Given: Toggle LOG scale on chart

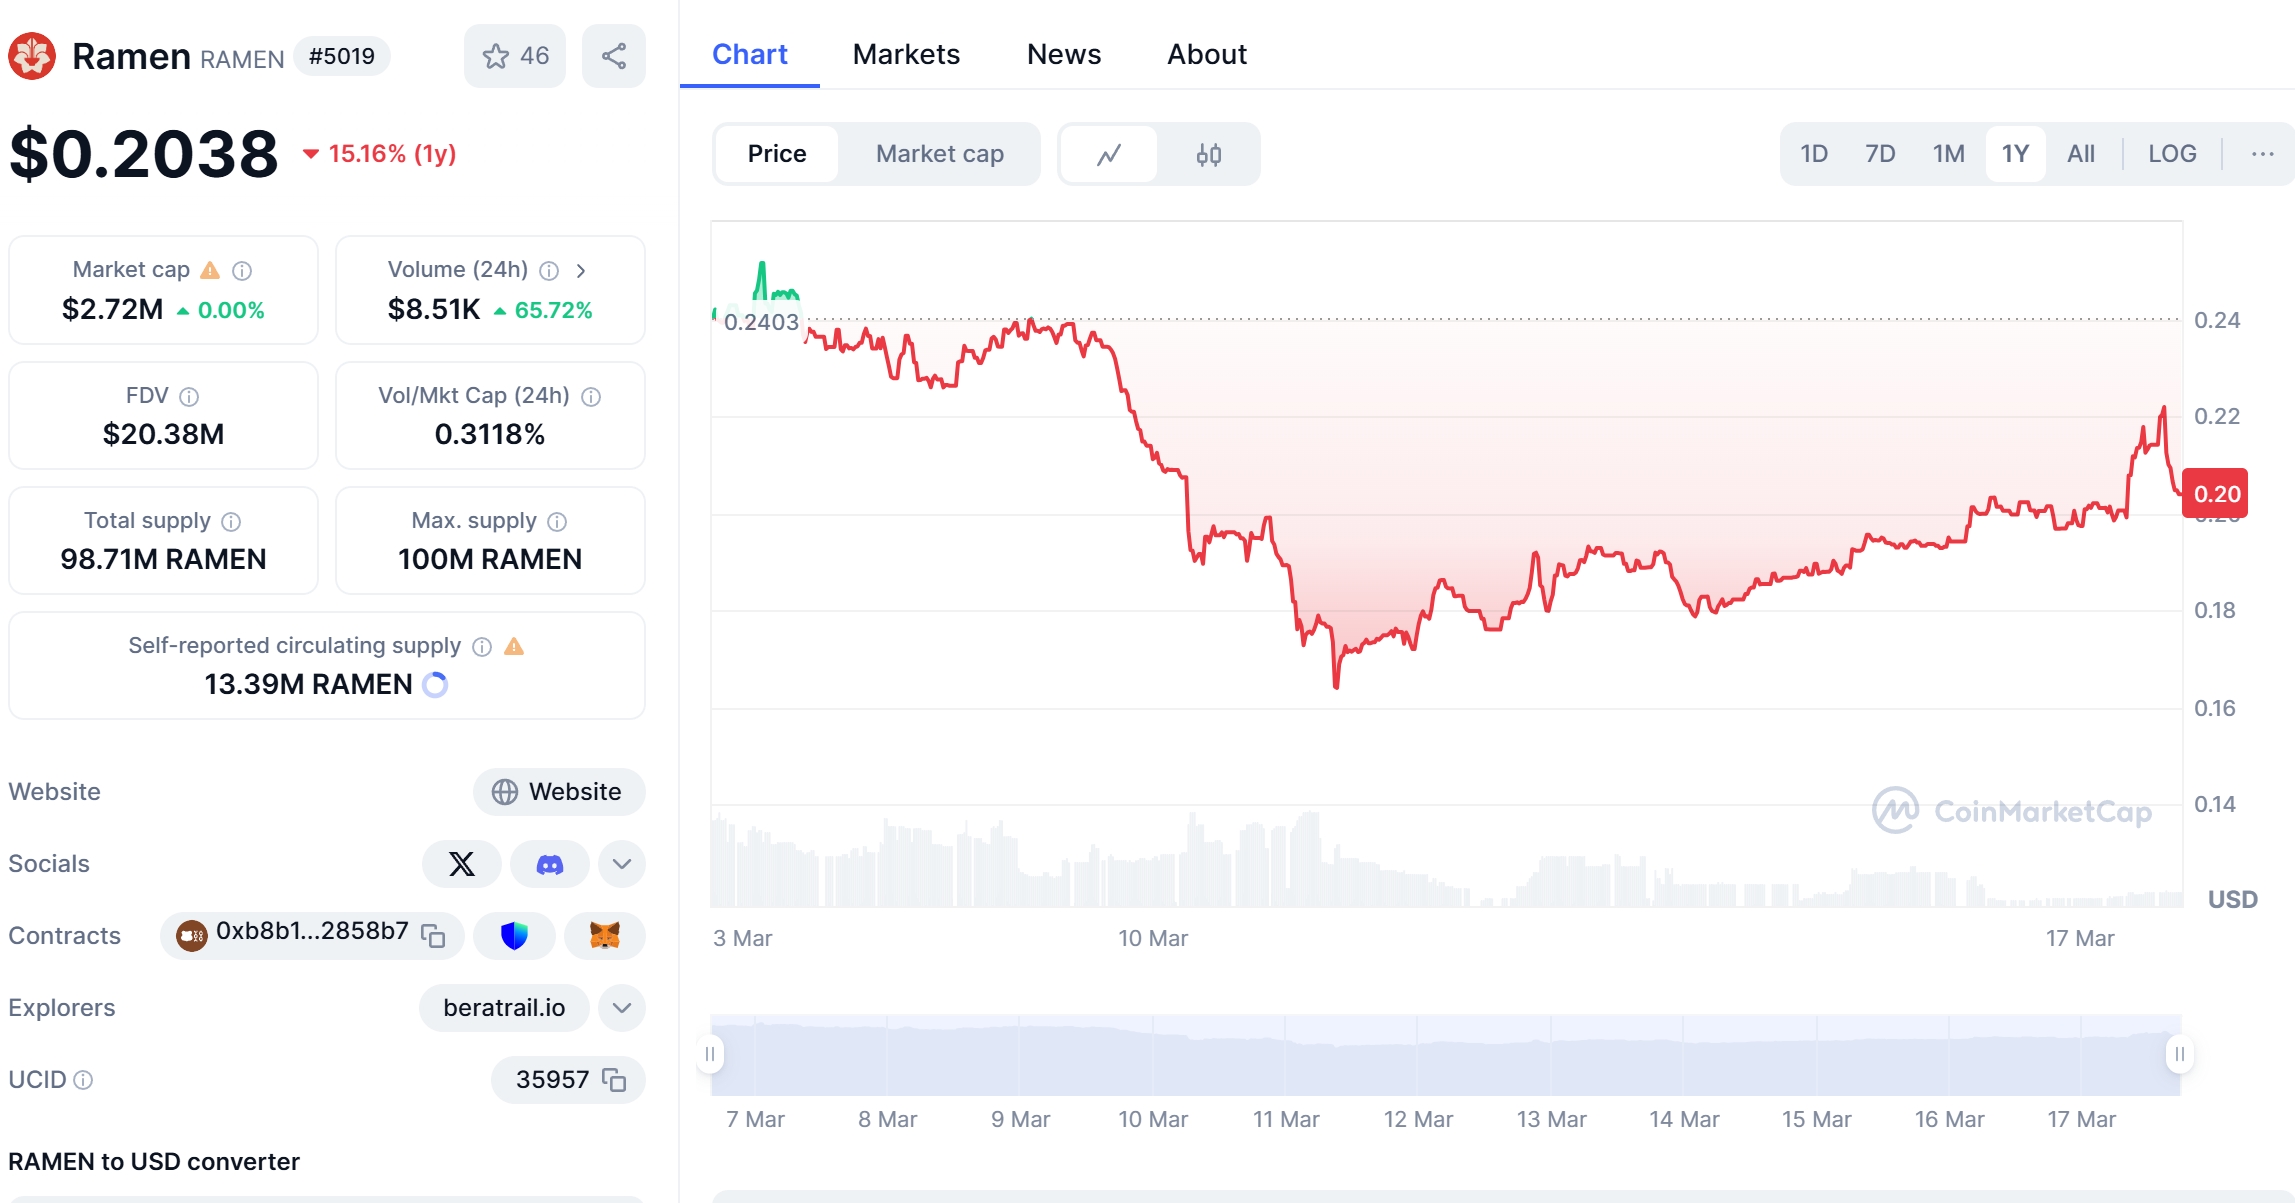Looking at the screenshot, I should tap(2173, 154).
